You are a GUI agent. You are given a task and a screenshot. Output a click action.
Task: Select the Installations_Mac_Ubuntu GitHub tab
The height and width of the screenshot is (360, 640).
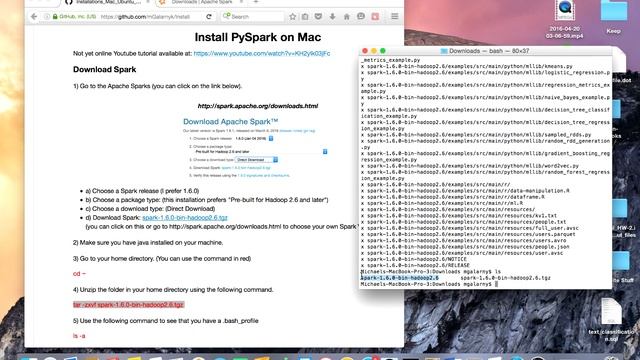(x=109, y=2)
